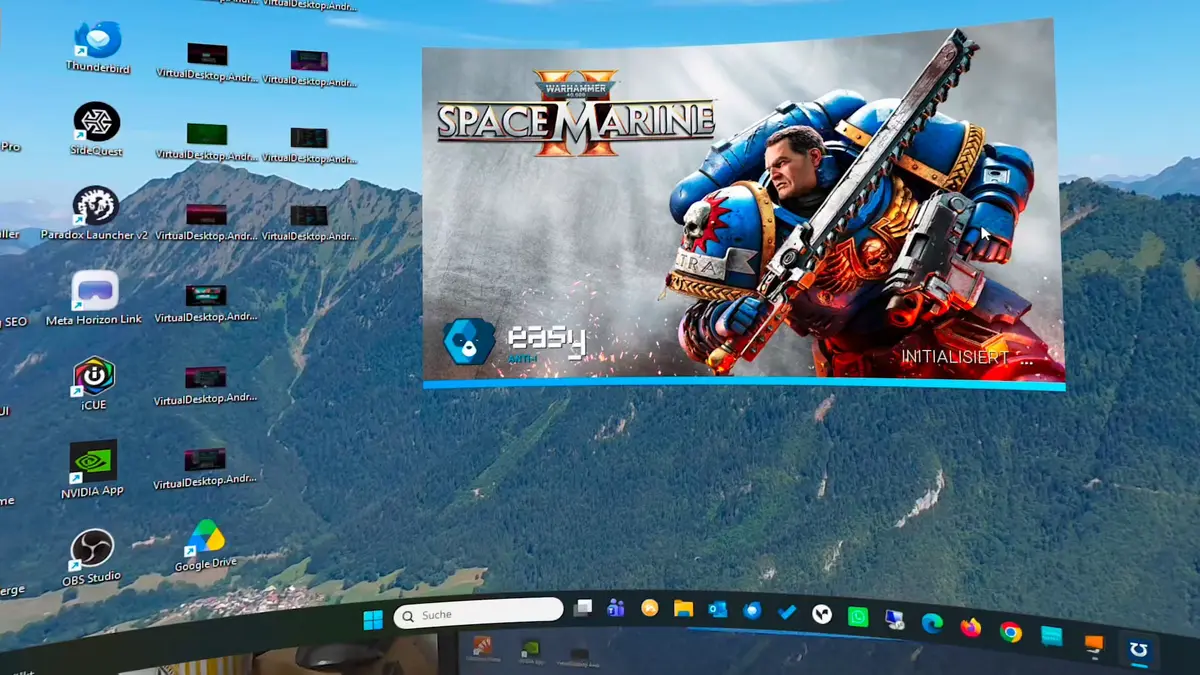This screenshot has height=675, width=1200.
Task: Launch Microsoft Edge from the taskbar
Action: pyautogui.click(x=932, y=624)
